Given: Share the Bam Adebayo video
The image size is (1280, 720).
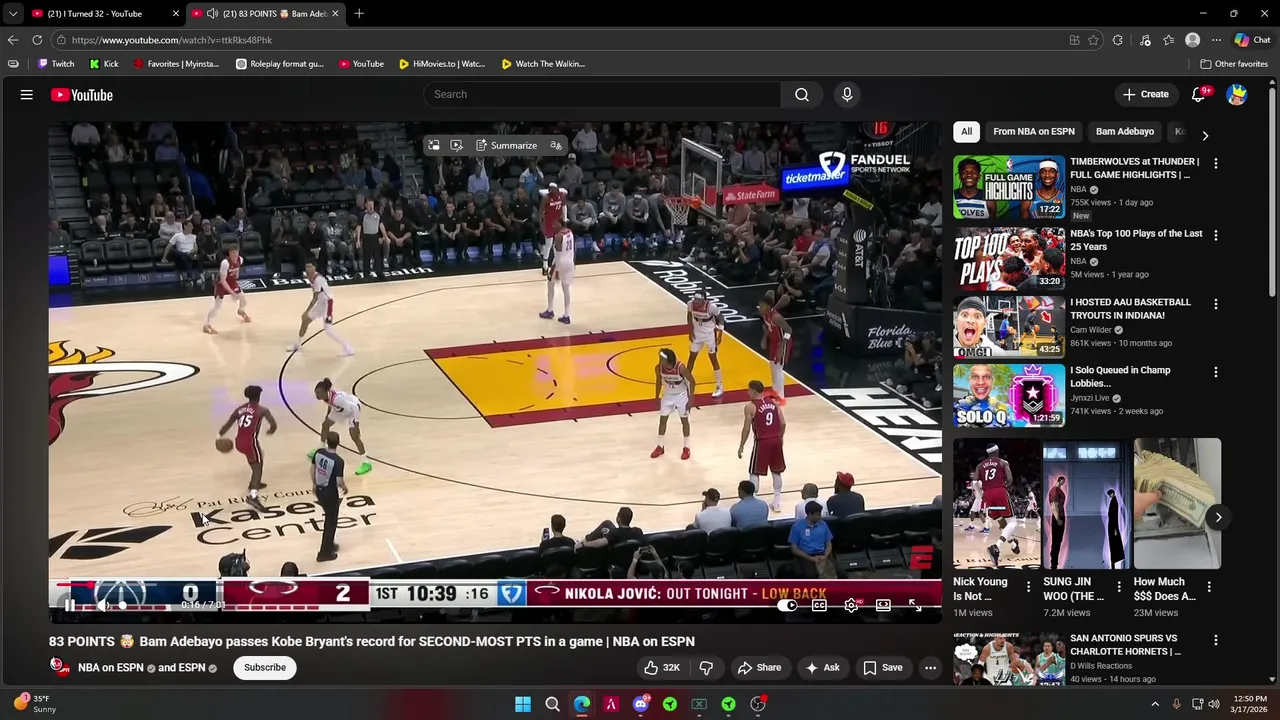Looking at the screenshot, I should 759,667.
